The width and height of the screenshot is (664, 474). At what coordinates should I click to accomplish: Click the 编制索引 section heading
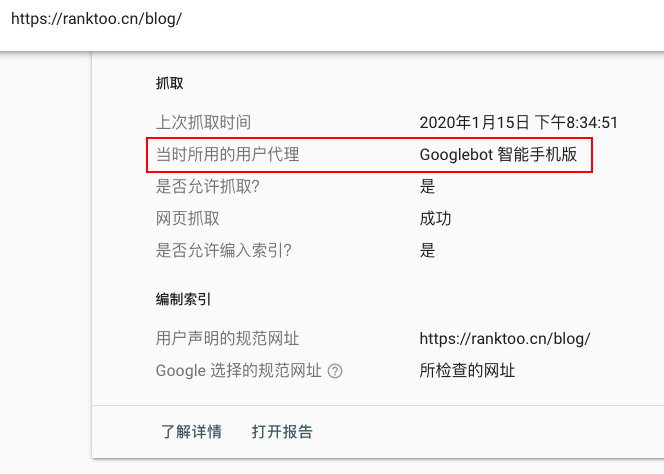(183, 299)
